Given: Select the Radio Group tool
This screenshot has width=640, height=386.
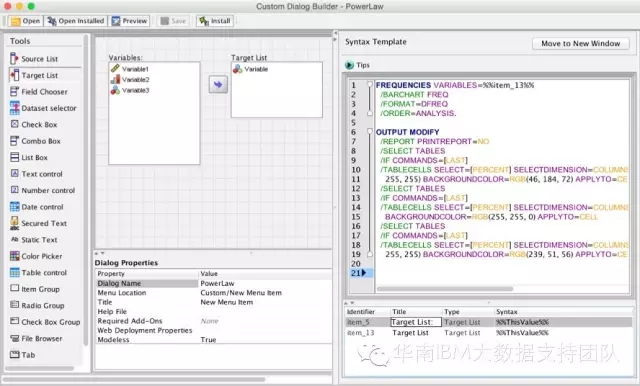Looking at the screenshot, I should (x=37, y=305).
